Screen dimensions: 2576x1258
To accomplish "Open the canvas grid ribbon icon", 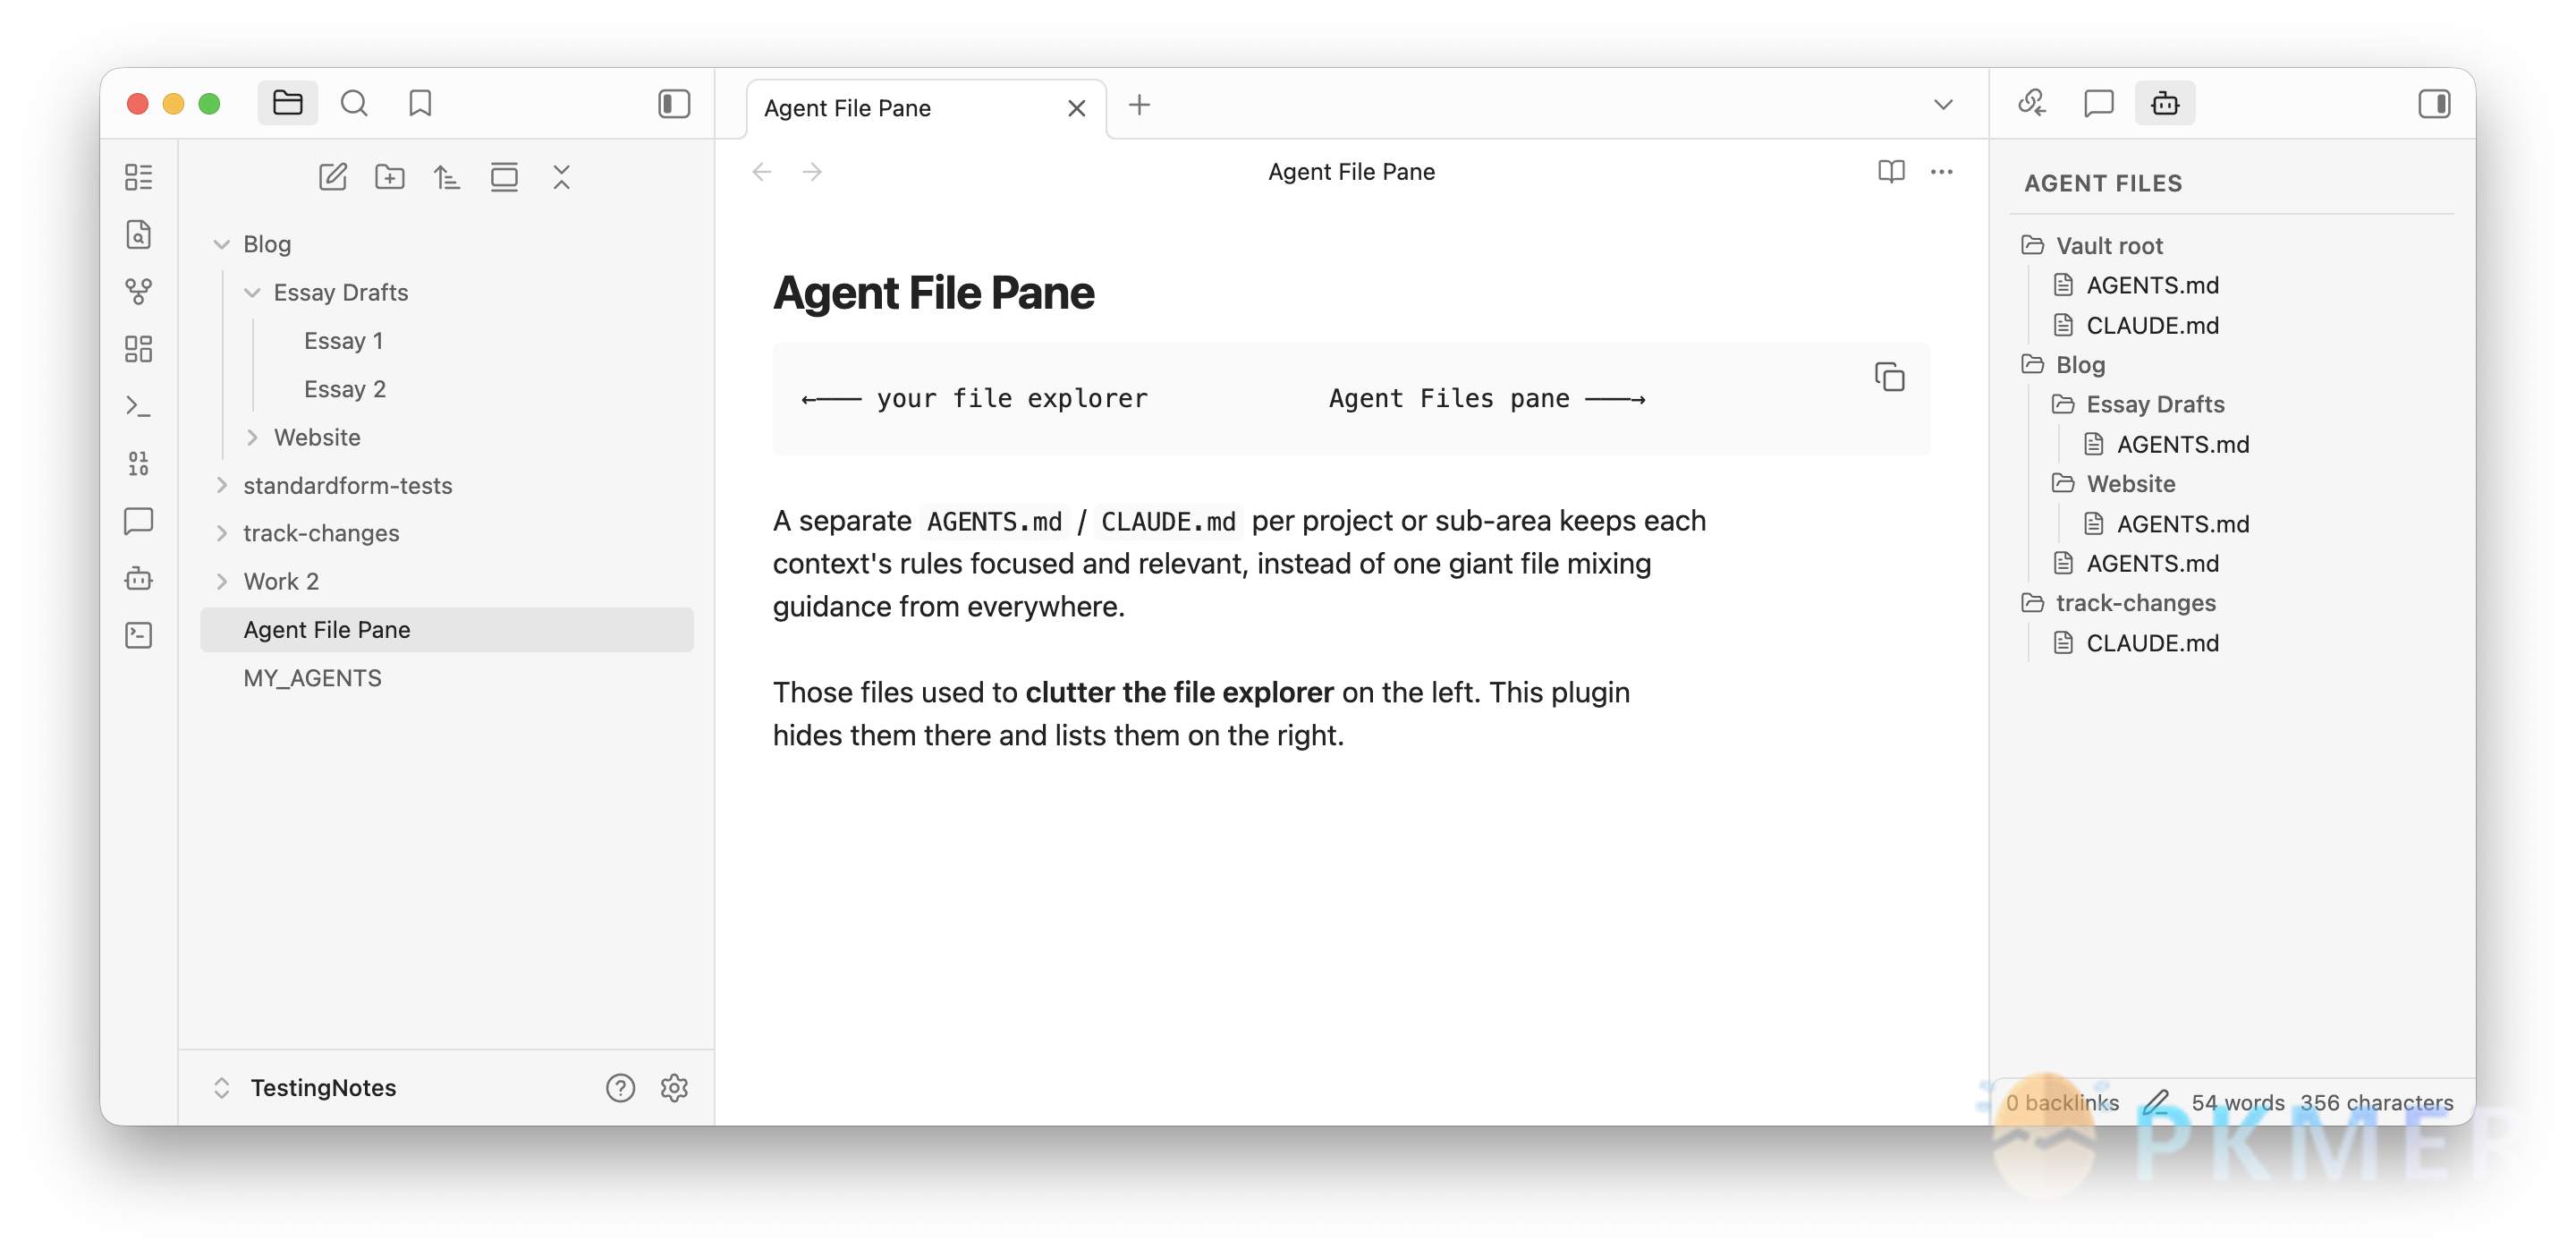I will pyautogui.click(x=138, y=348).
